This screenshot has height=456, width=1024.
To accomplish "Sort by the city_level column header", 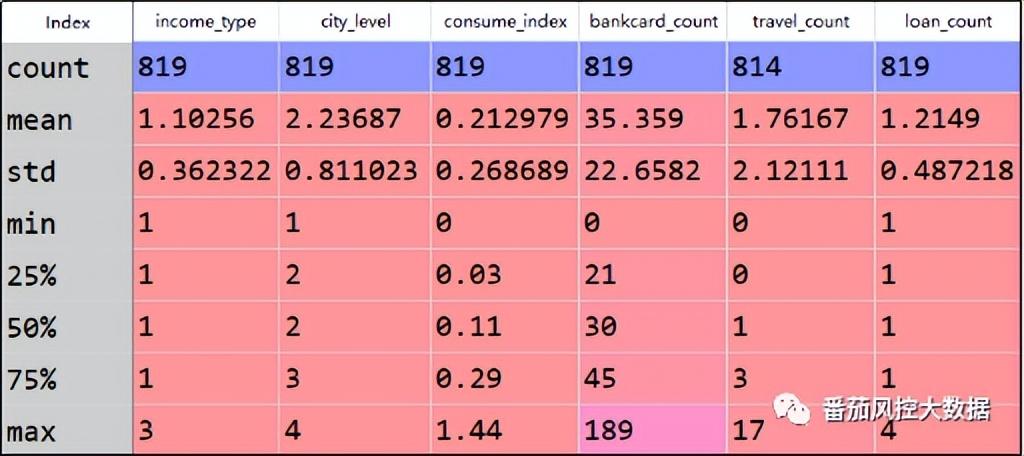I will (x=353, y=21).
